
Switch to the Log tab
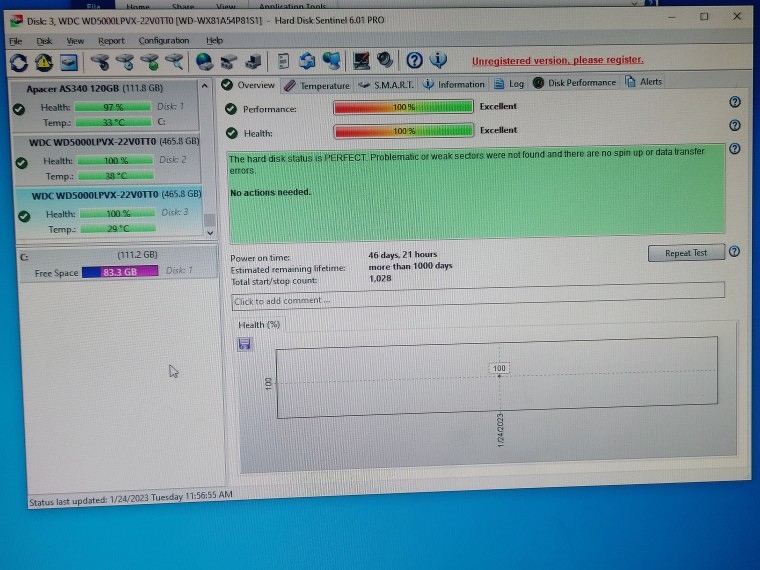pos(509,84)
